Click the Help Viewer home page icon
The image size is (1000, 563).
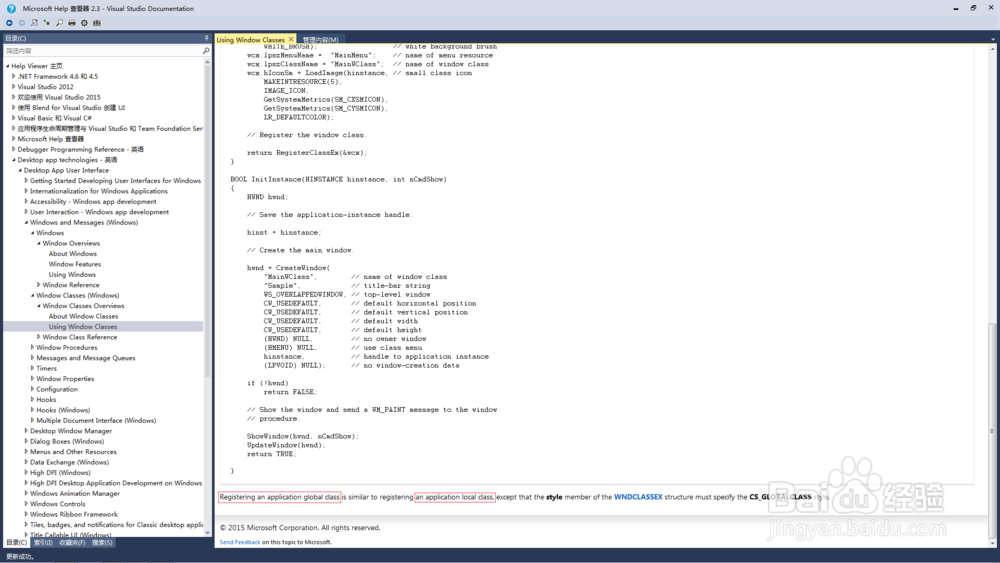click(x=34, y=23)
